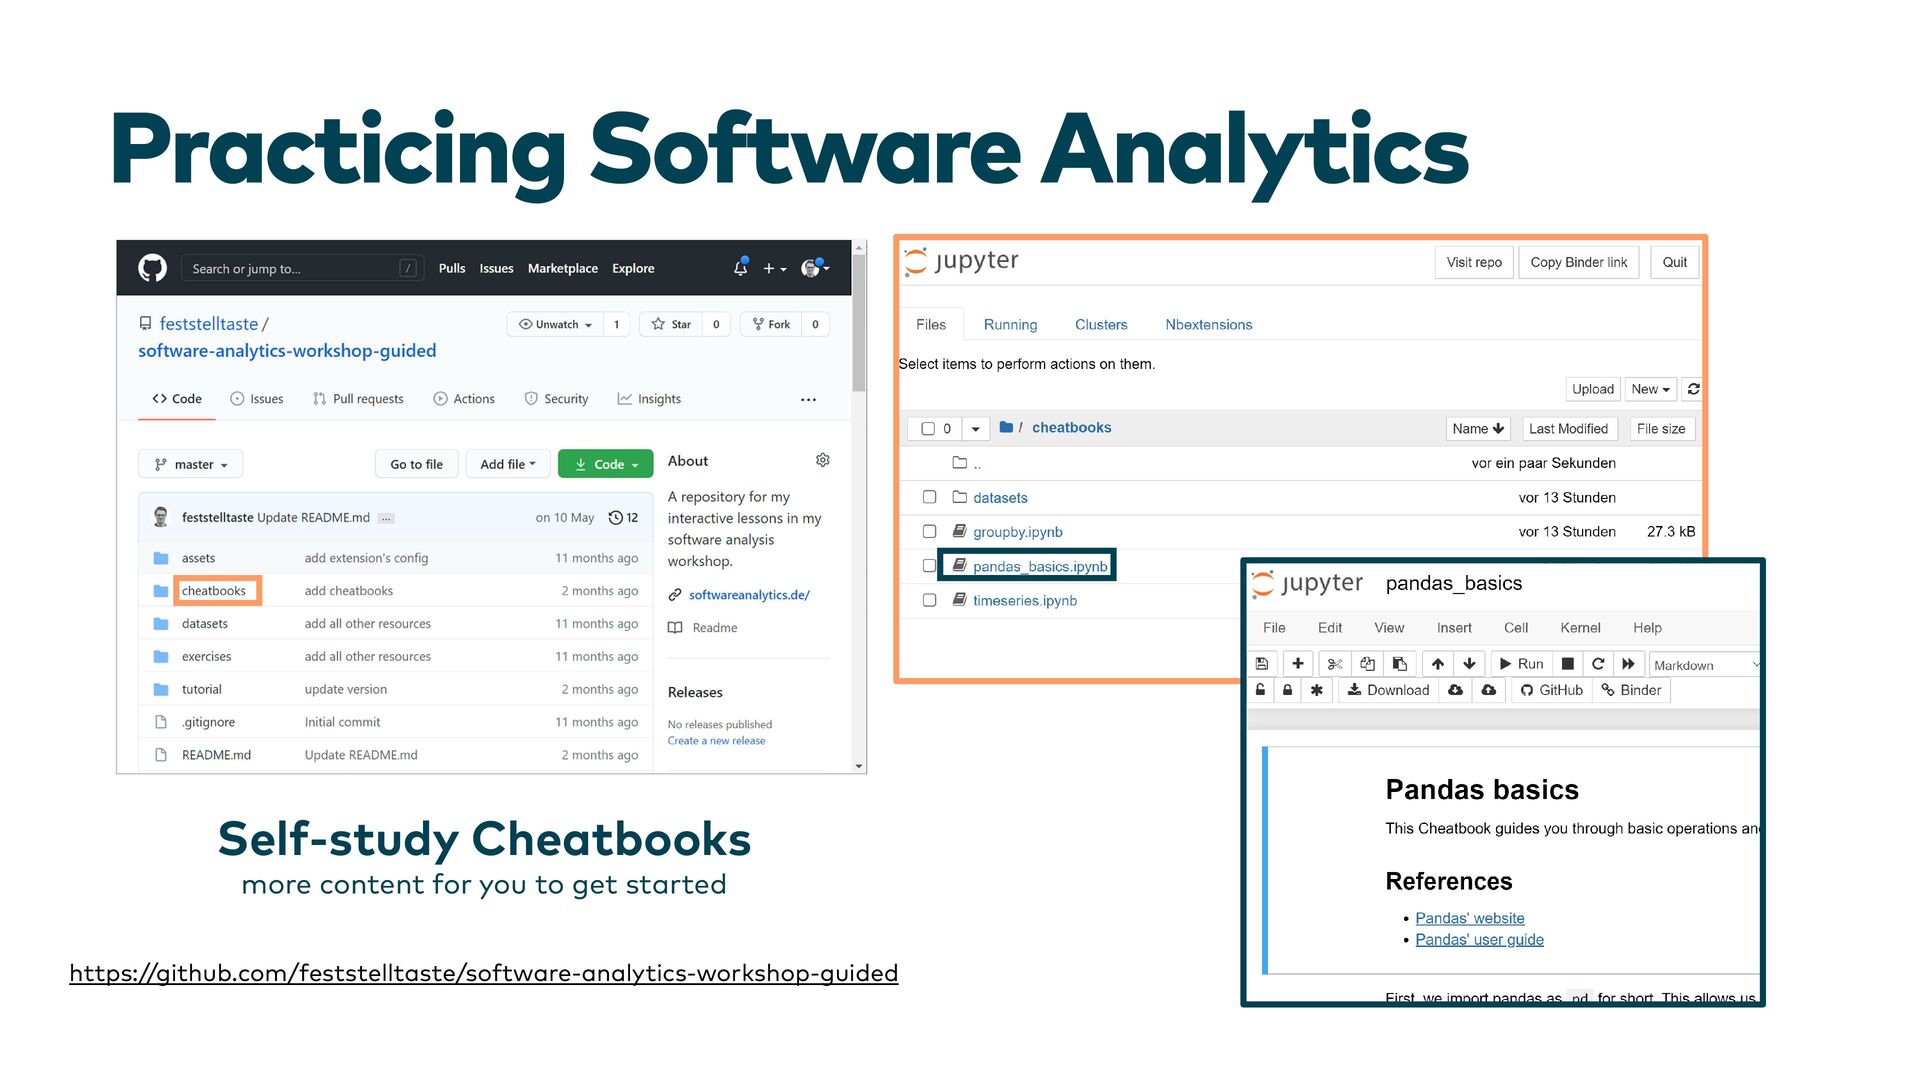Open repository About settings with the gear icon
This screenshot has width=1920, height=1080.
point(823,460)
